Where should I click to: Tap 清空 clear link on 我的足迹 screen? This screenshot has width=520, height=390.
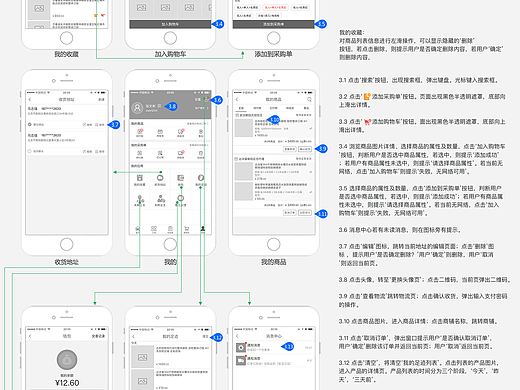[x=205, y=336]
